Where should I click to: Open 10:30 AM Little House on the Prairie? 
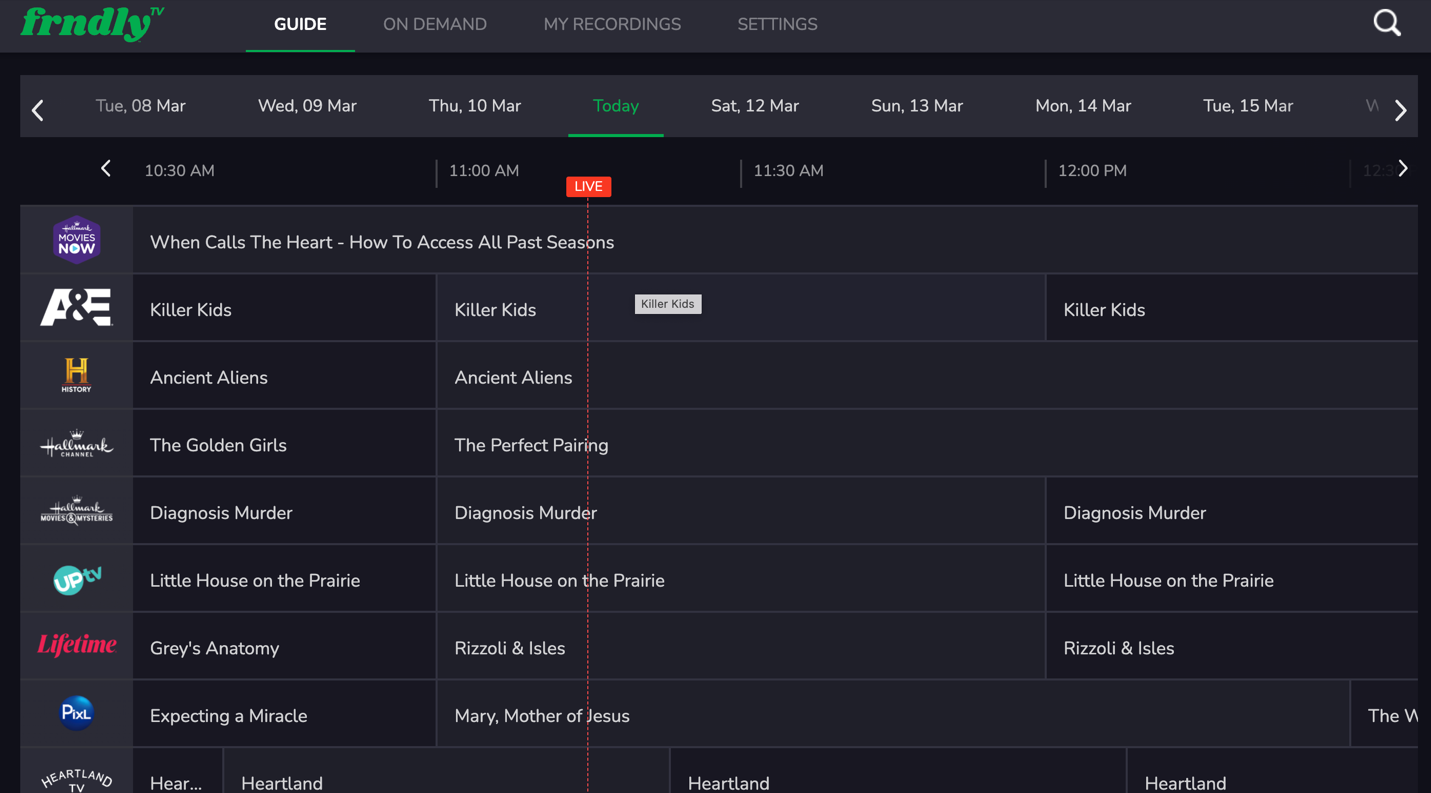pos(284,580)
